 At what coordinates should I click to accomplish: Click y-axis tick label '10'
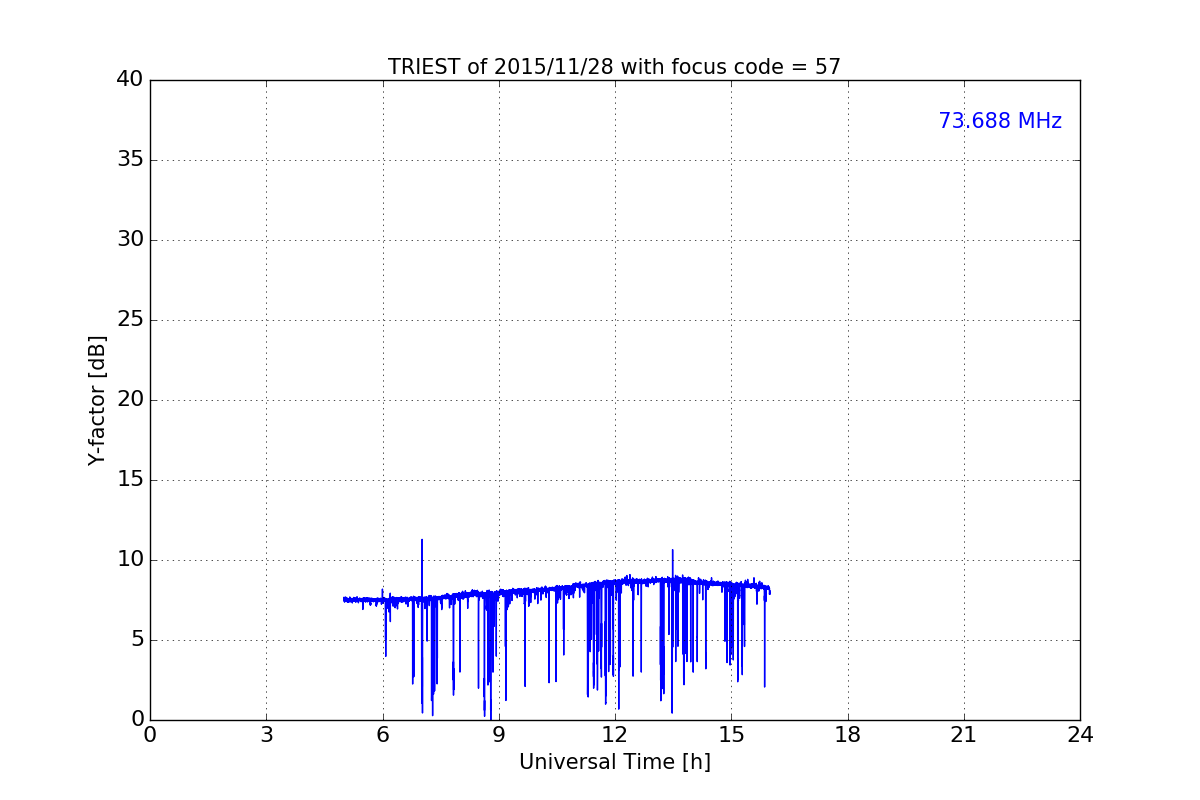click(x=130, y=560)
